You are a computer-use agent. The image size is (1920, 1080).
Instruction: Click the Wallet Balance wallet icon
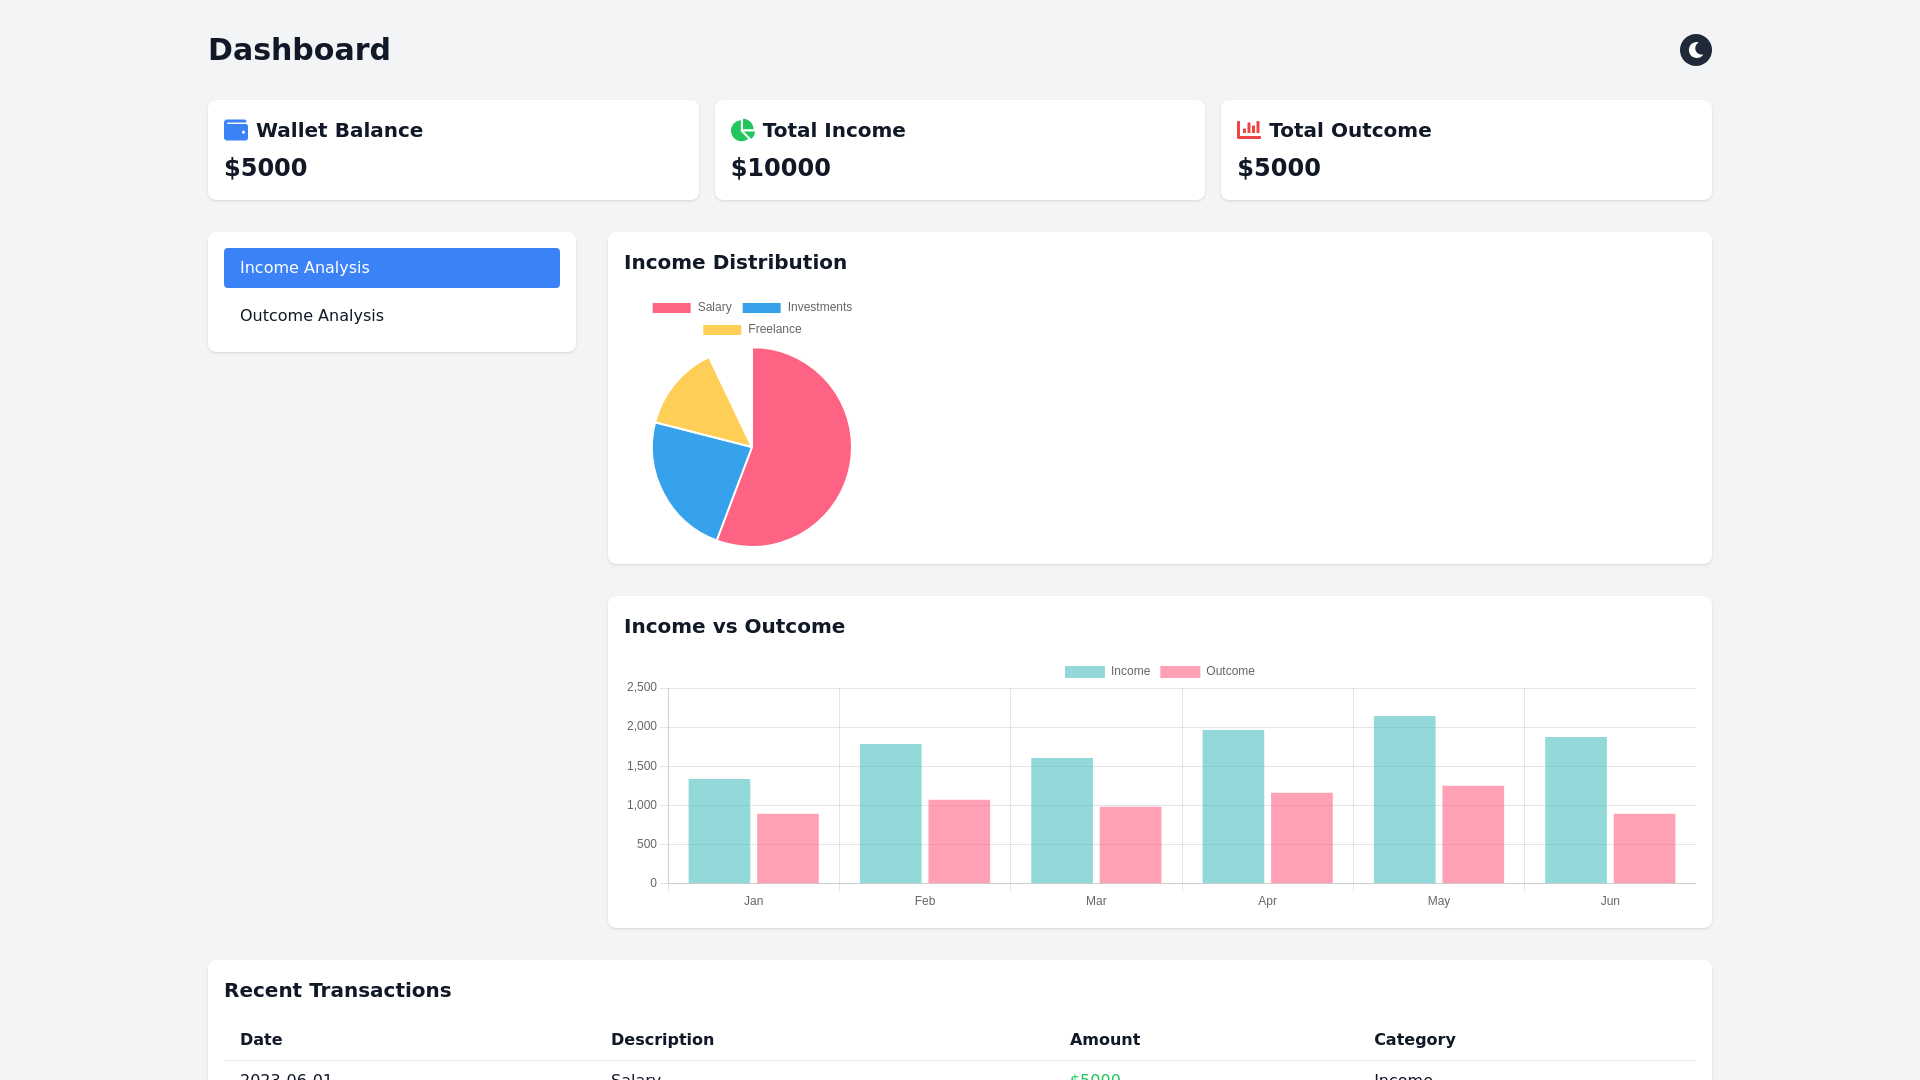(x=236, y=130)
